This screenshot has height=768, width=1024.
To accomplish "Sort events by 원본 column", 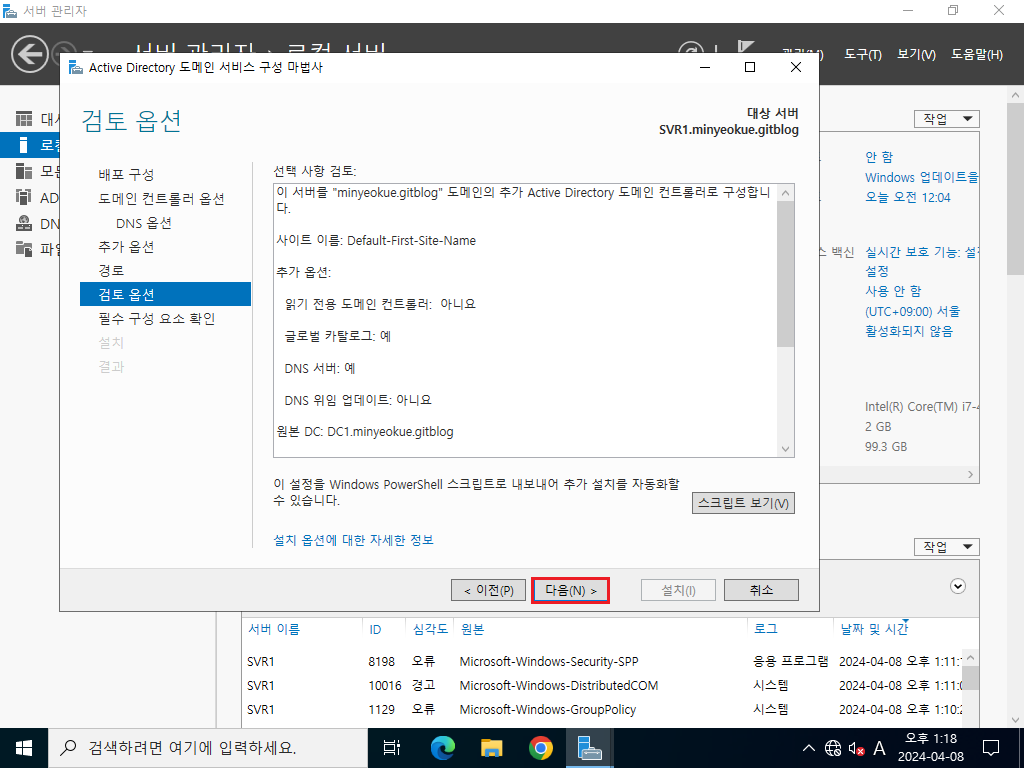I will click(472, 629).
